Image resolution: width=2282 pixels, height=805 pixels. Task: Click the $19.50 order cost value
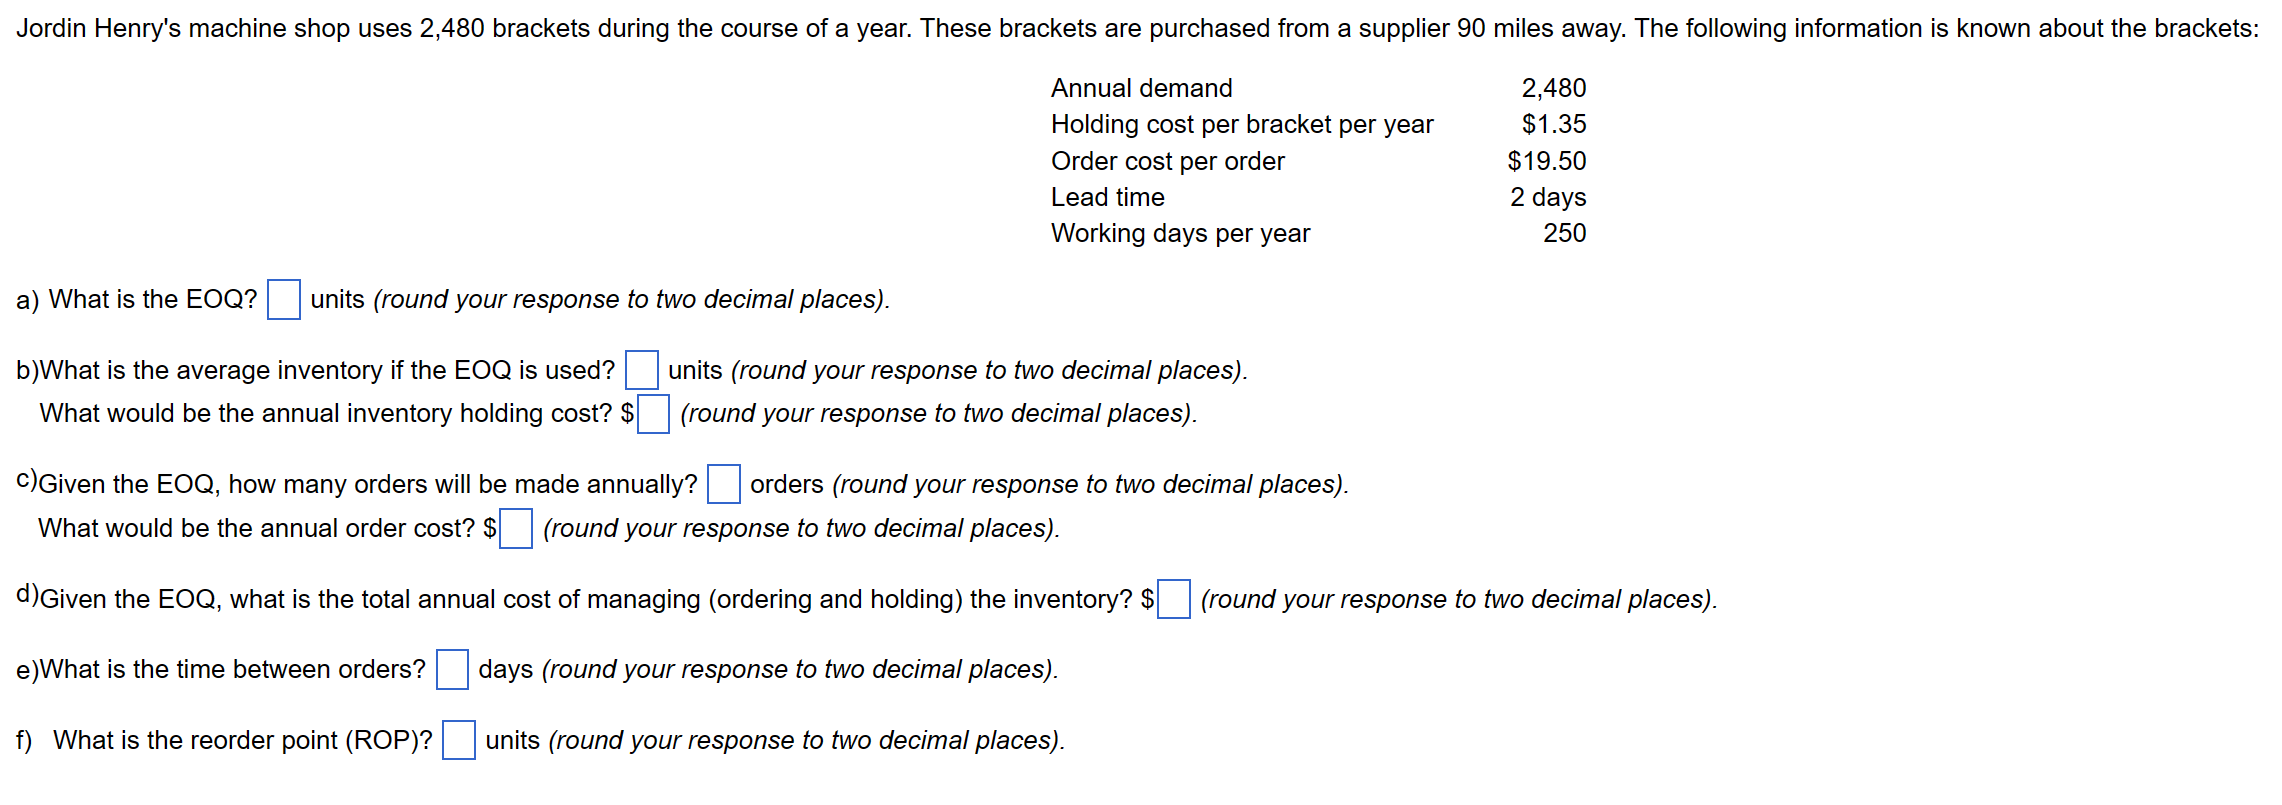(x=1546, y=161)
